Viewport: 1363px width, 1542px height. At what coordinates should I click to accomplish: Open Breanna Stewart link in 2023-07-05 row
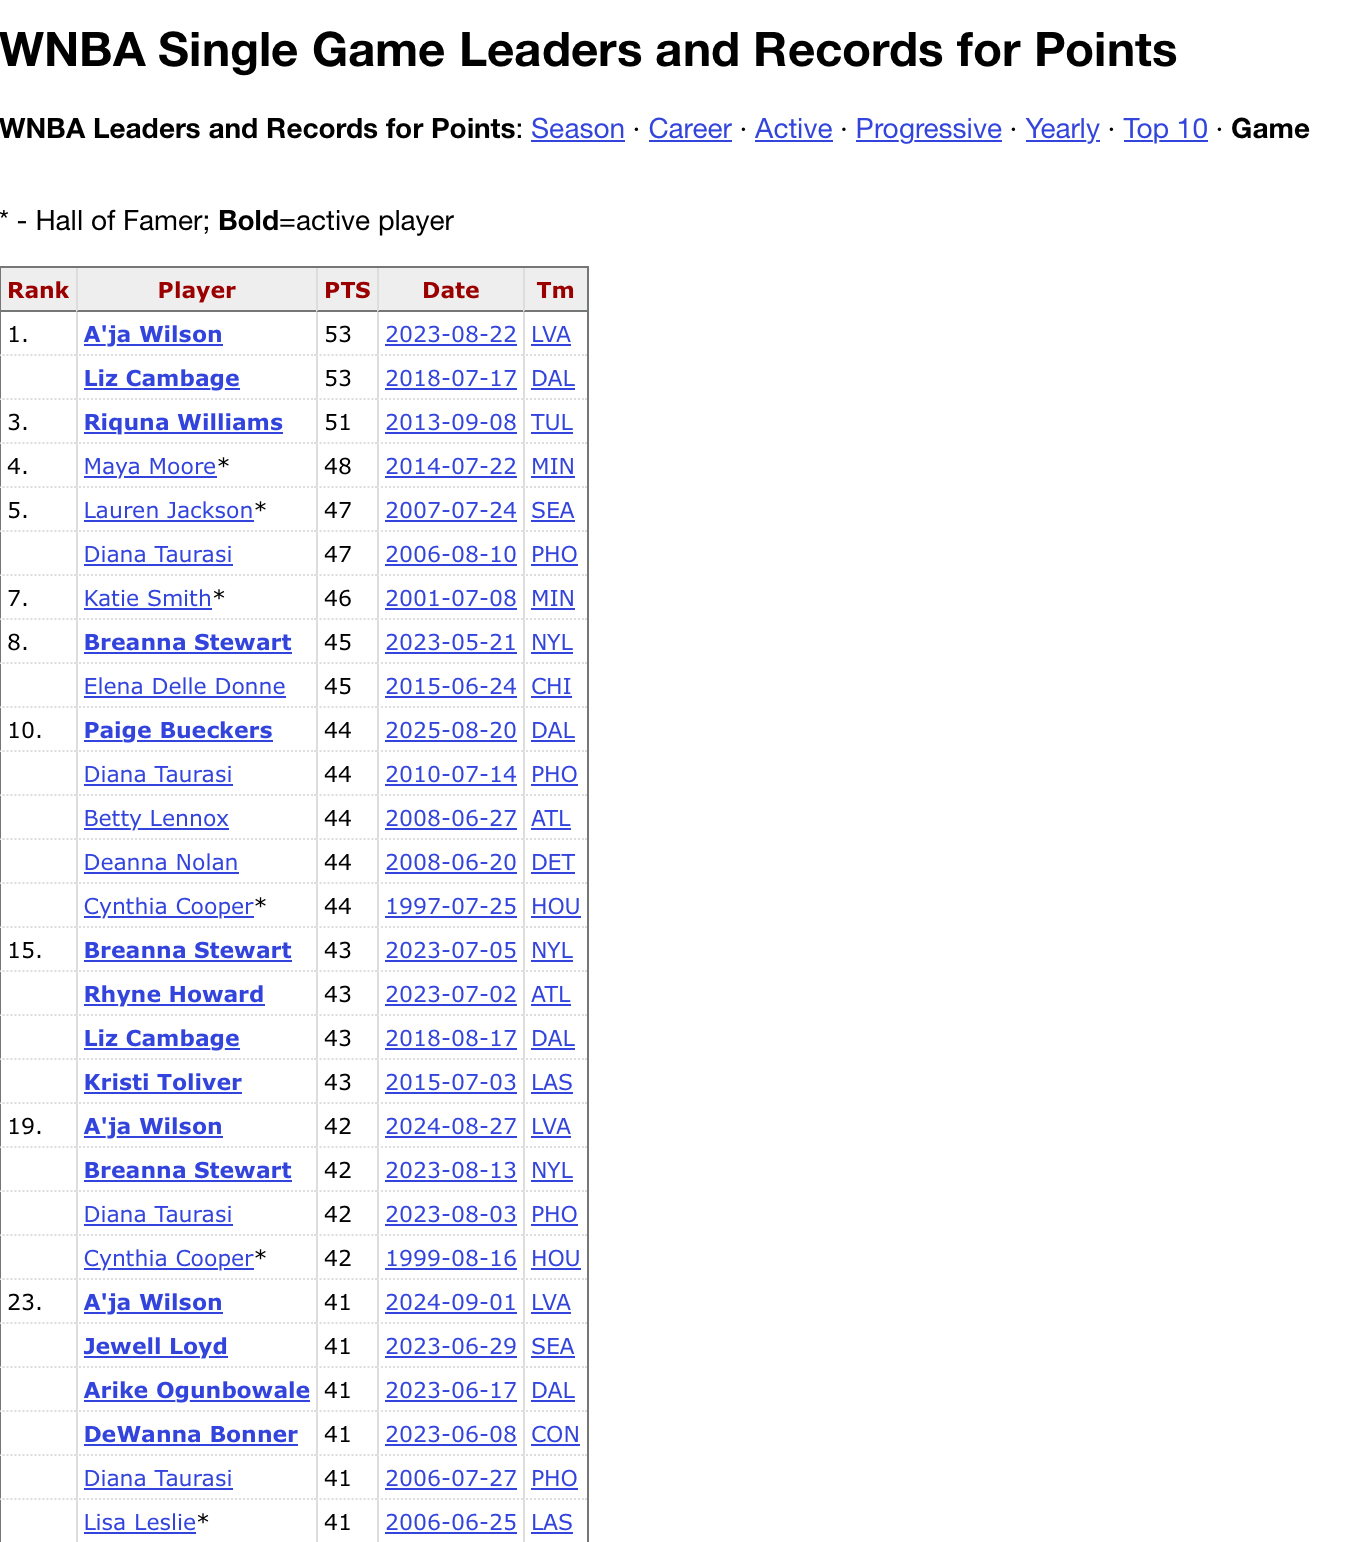pos(188,950)
